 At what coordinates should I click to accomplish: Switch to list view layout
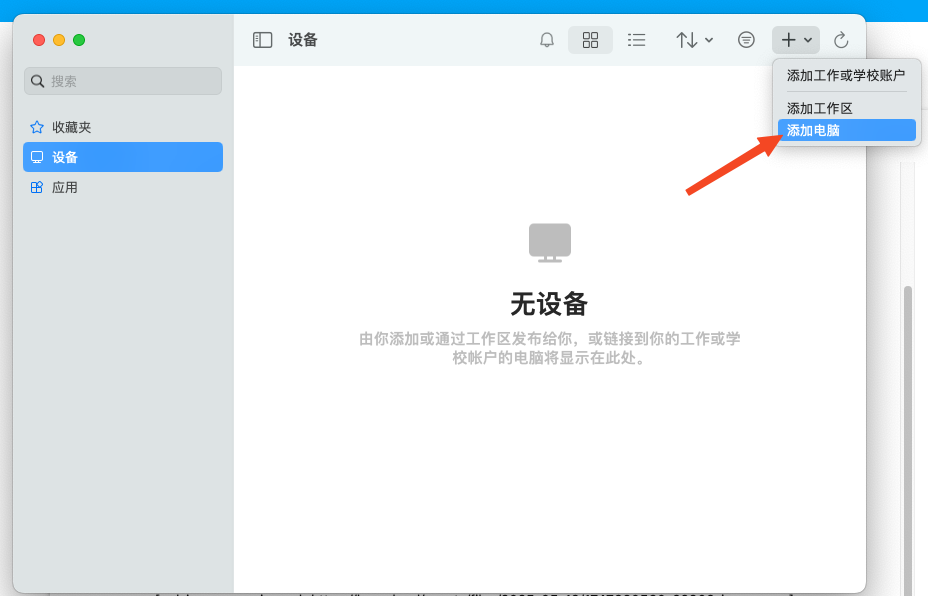[x=636, y=40]
